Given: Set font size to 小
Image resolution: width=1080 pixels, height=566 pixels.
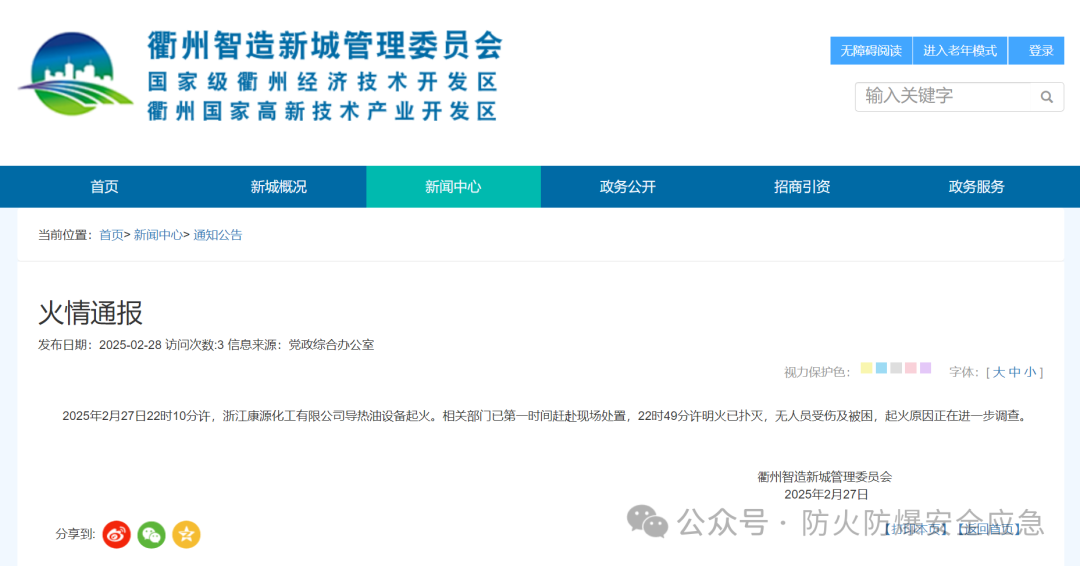Looking at the screenshot, I should tap(1030, 373).
